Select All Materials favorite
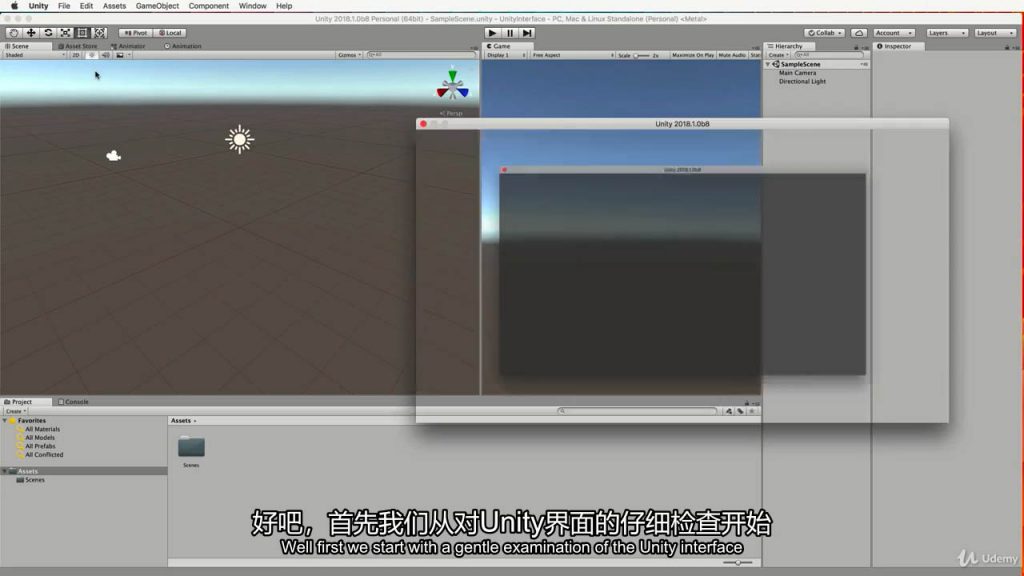The image size is (1024, 576). (x=42, y=429)
